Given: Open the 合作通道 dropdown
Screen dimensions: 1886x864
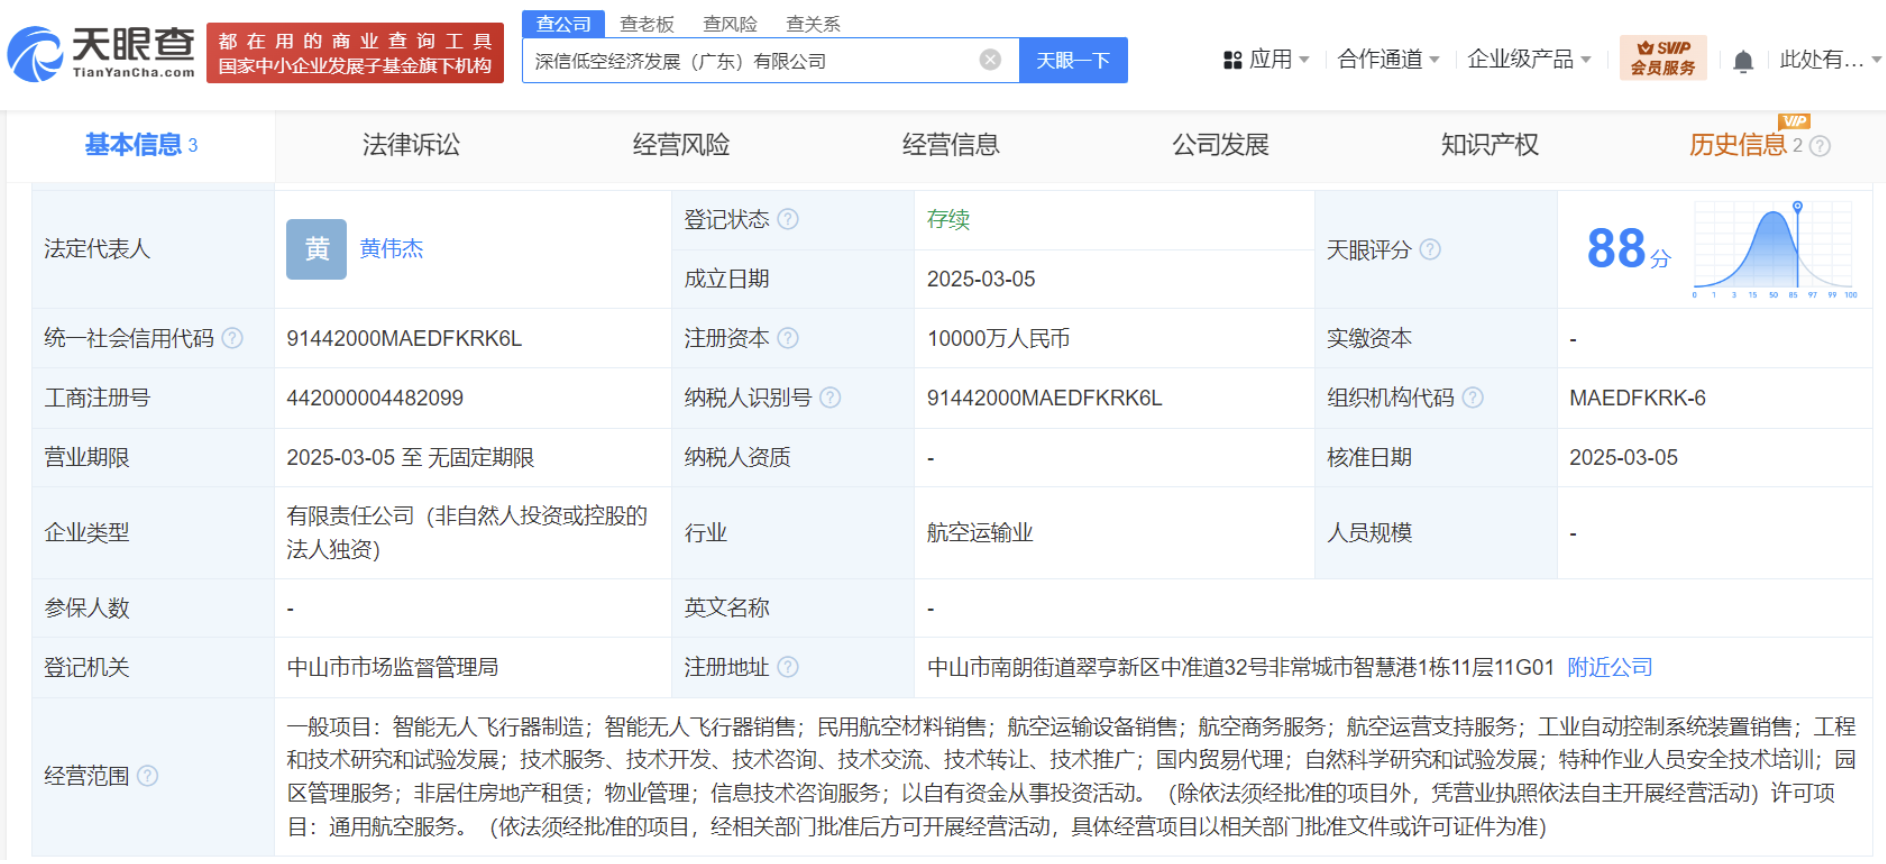Looking at the screenshot, I should pos(1388,60).
